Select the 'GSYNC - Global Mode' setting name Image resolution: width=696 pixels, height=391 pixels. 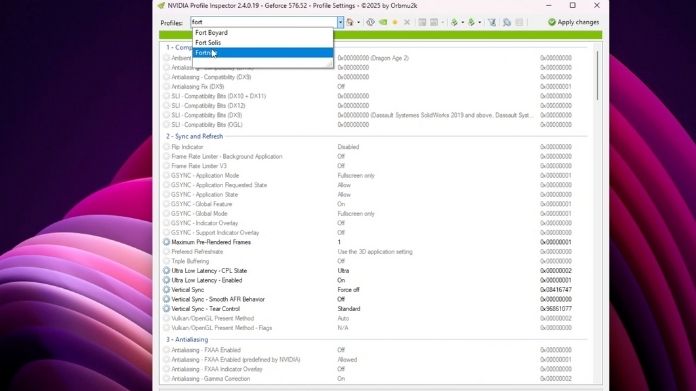coord(199,214)
